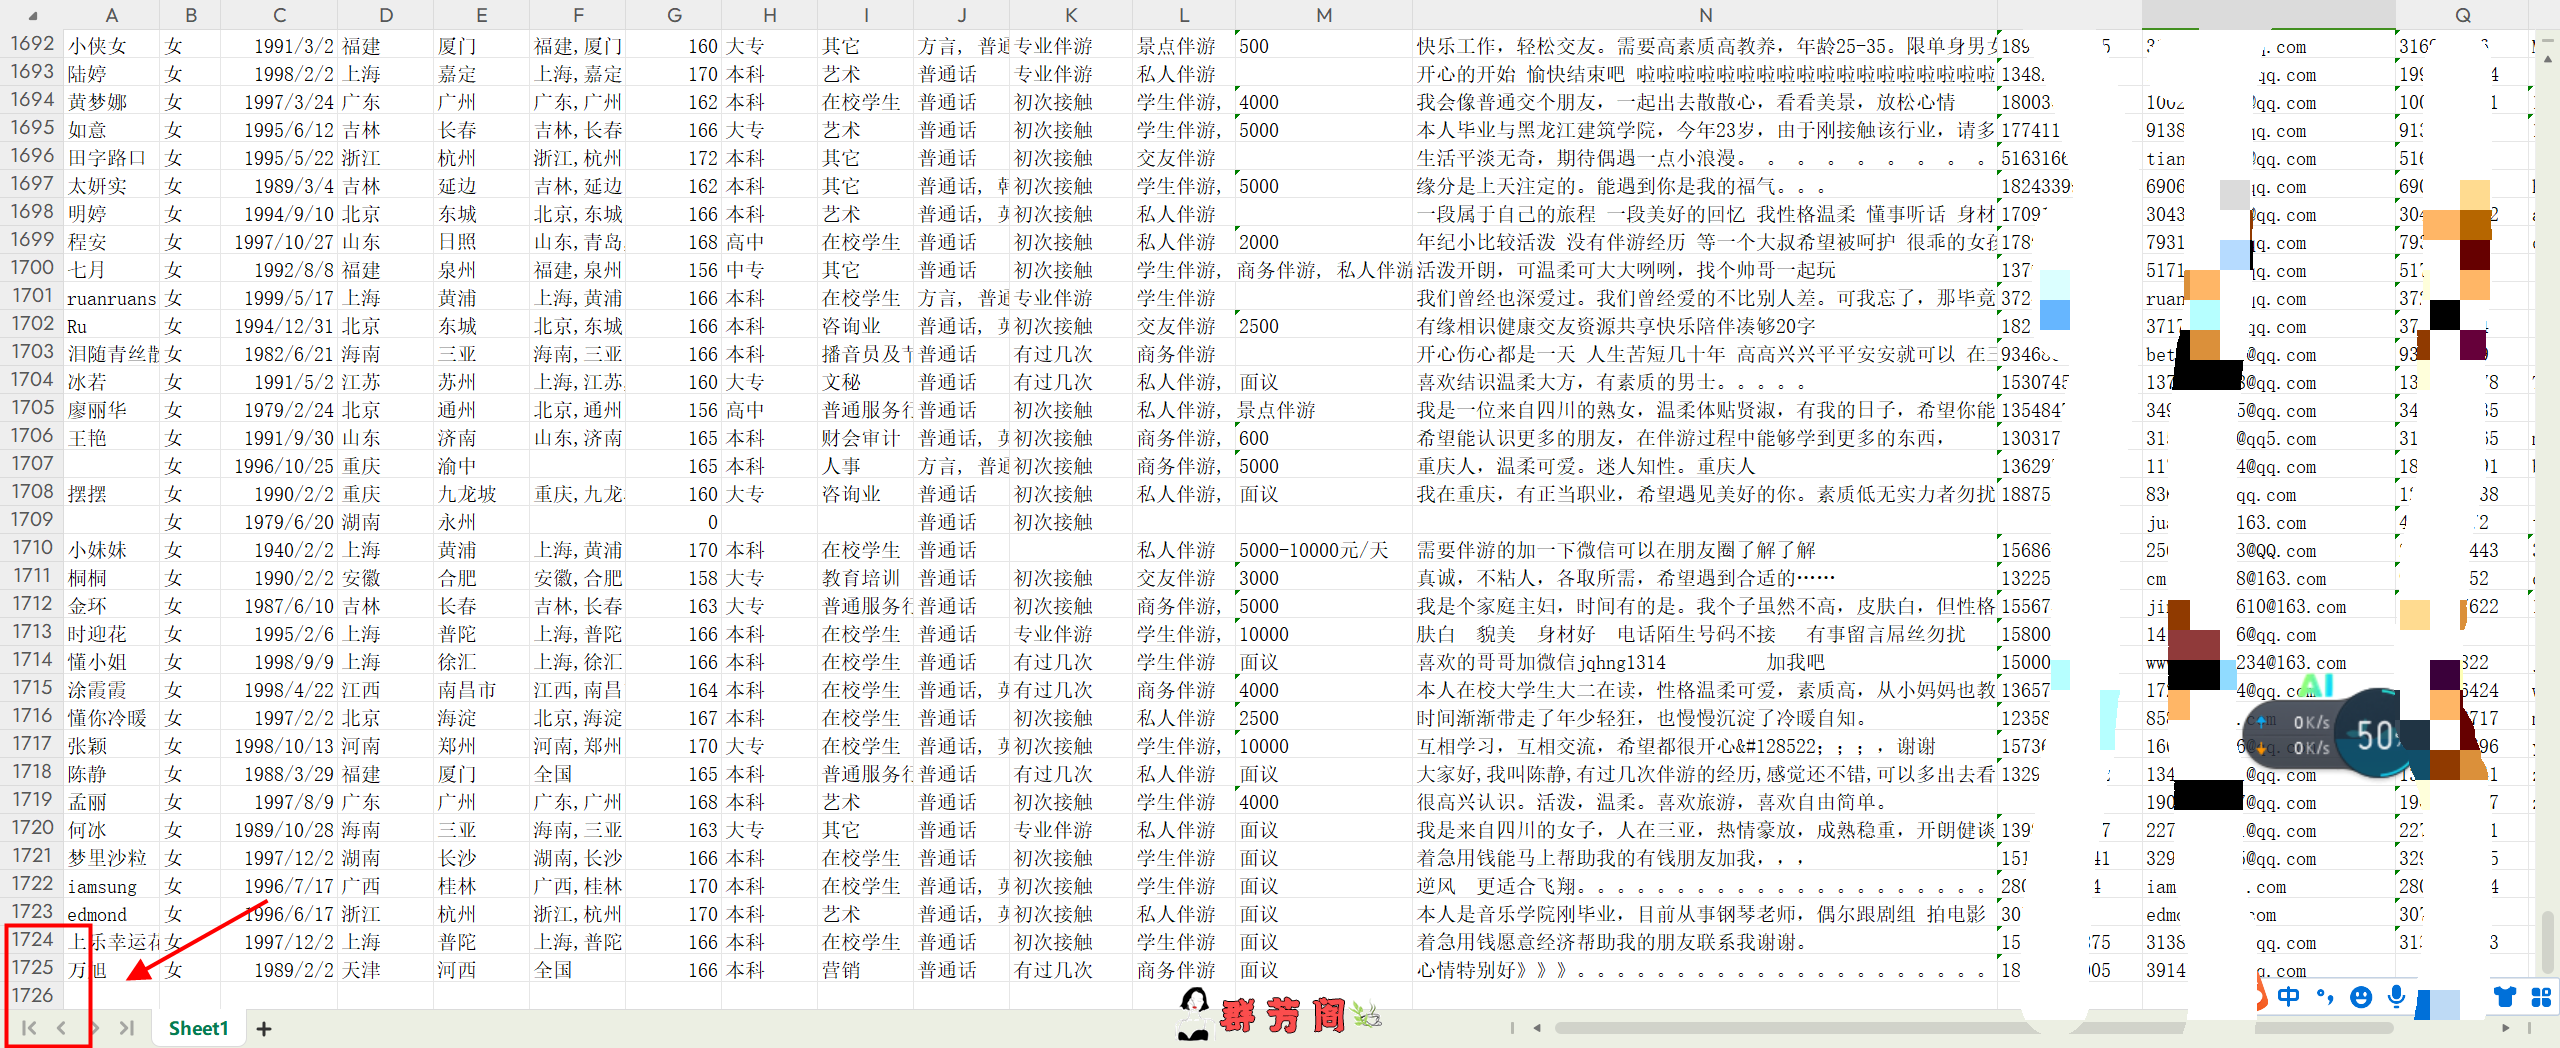The width and height of the screenshot is (2560, 1048).
Task: Select the cell 九龙坡 in column E
Action: pos(481,494)
